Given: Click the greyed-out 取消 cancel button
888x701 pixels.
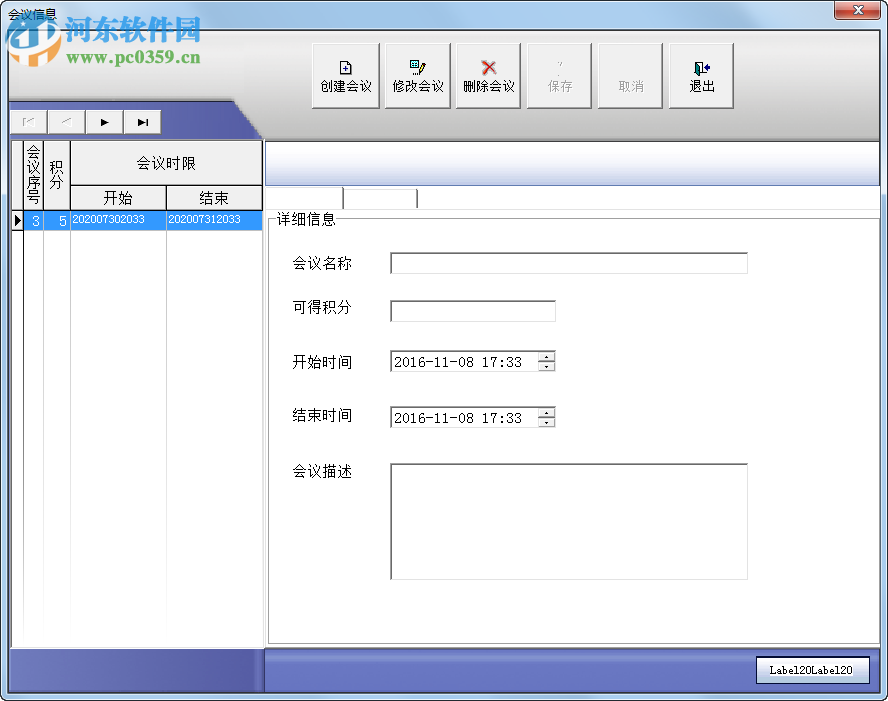Looking at the screenshot, I should [630, 76].
